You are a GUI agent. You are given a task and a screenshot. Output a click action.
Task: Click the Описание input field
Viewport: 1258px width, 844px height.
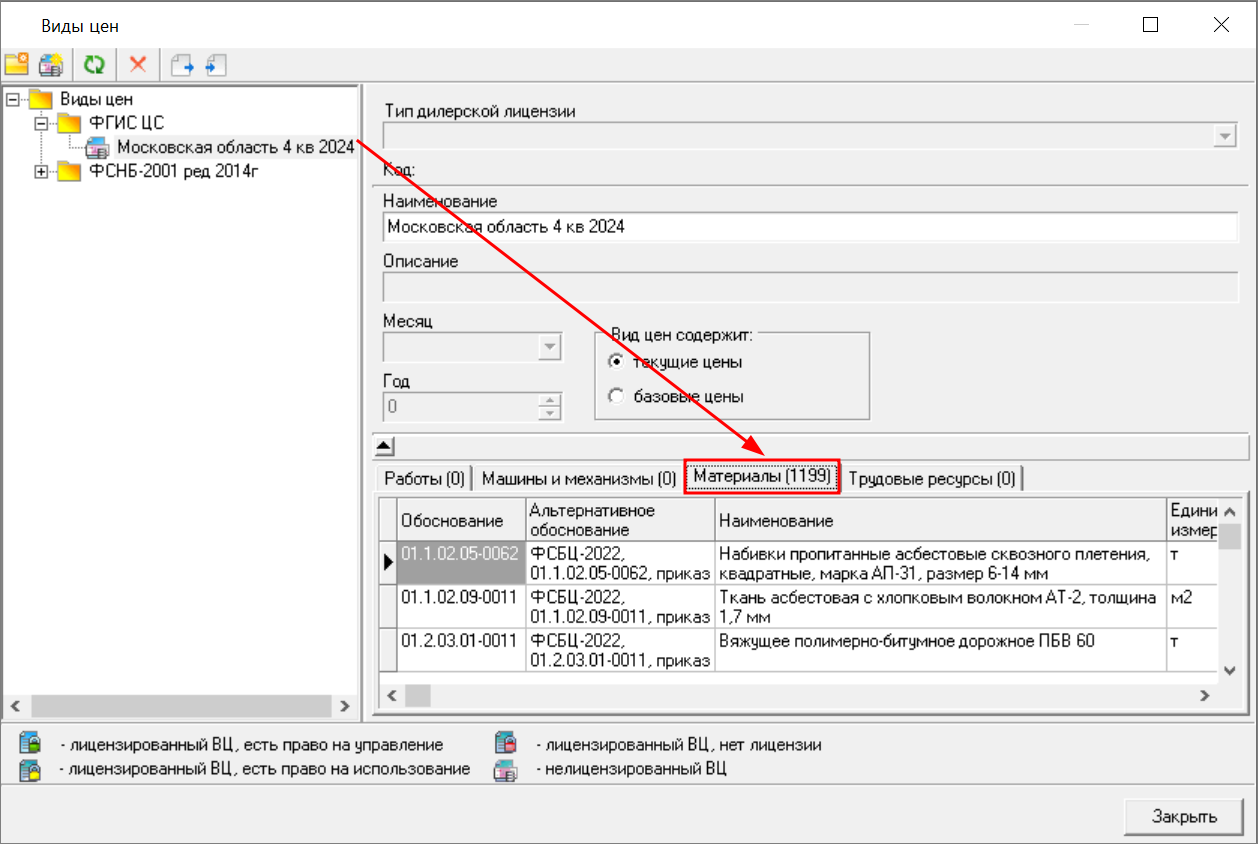click(810, 287)
